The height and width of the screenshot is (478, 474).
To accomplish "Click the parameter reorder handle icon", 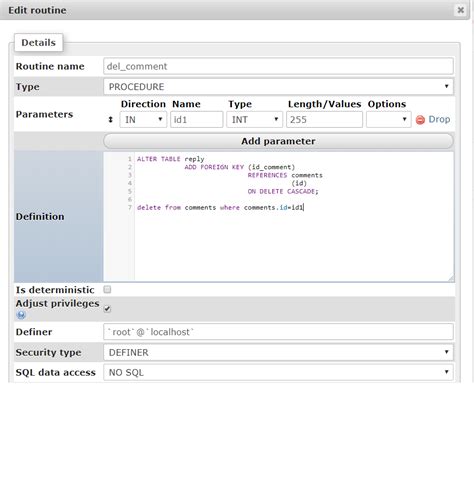I will point(110,119).
